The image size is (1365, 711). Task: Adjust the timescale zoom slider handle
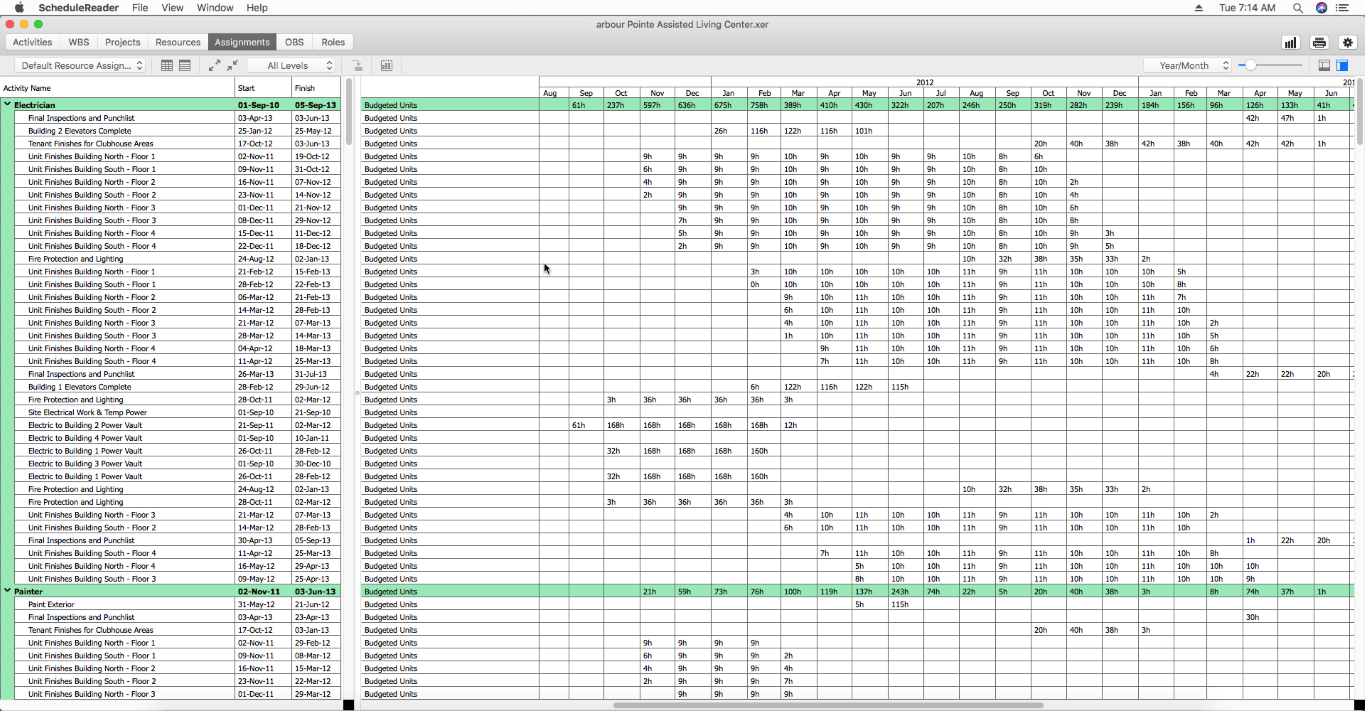click(x=1249, y=65)
